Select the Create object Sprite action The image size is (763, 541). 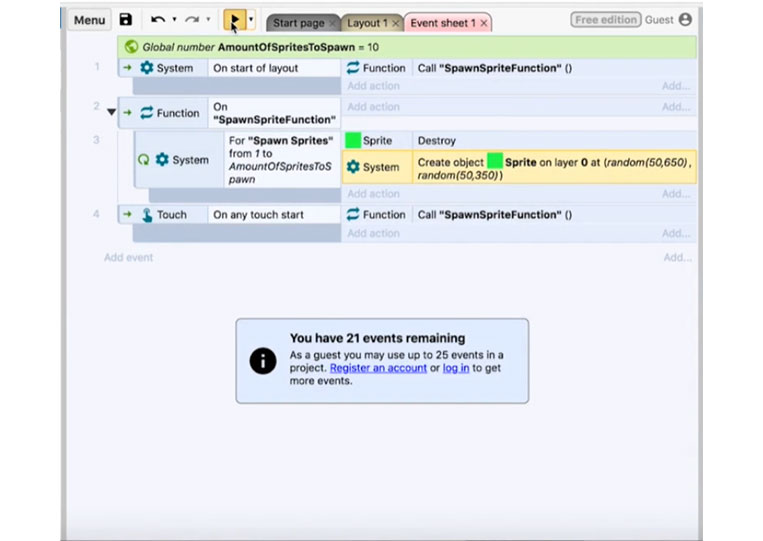coord(554,167)
